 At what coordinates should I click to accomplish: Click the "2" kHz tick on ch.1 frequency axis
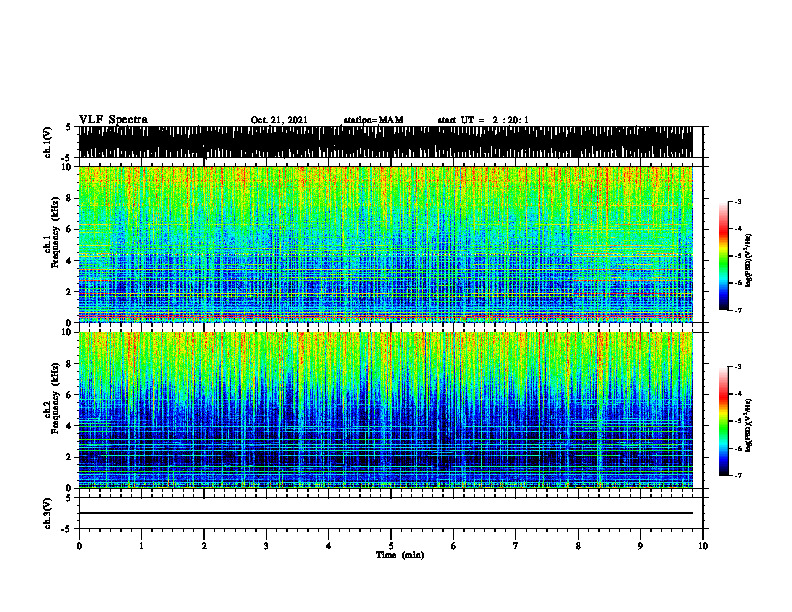(70, 292)
